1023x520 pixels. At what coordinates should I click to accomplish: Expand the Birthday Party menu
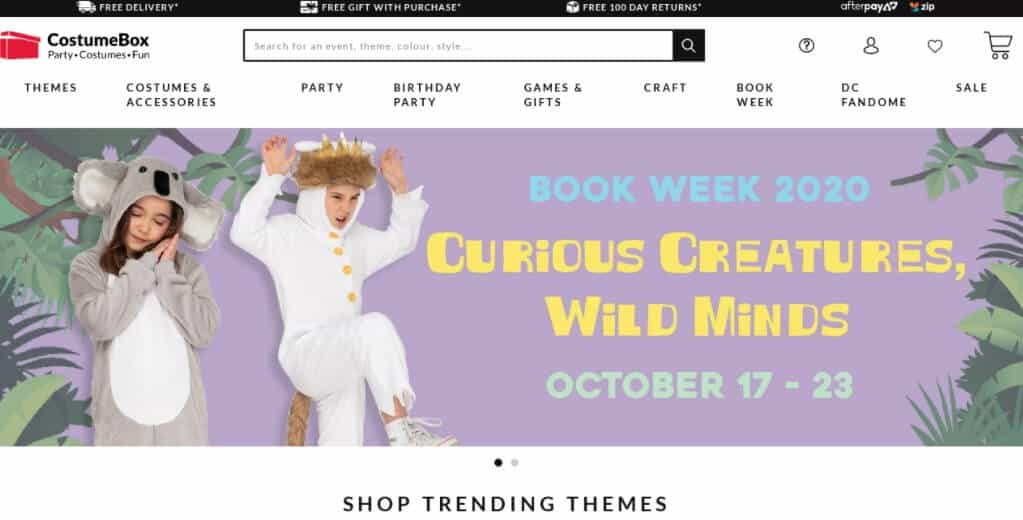[427, 95]
